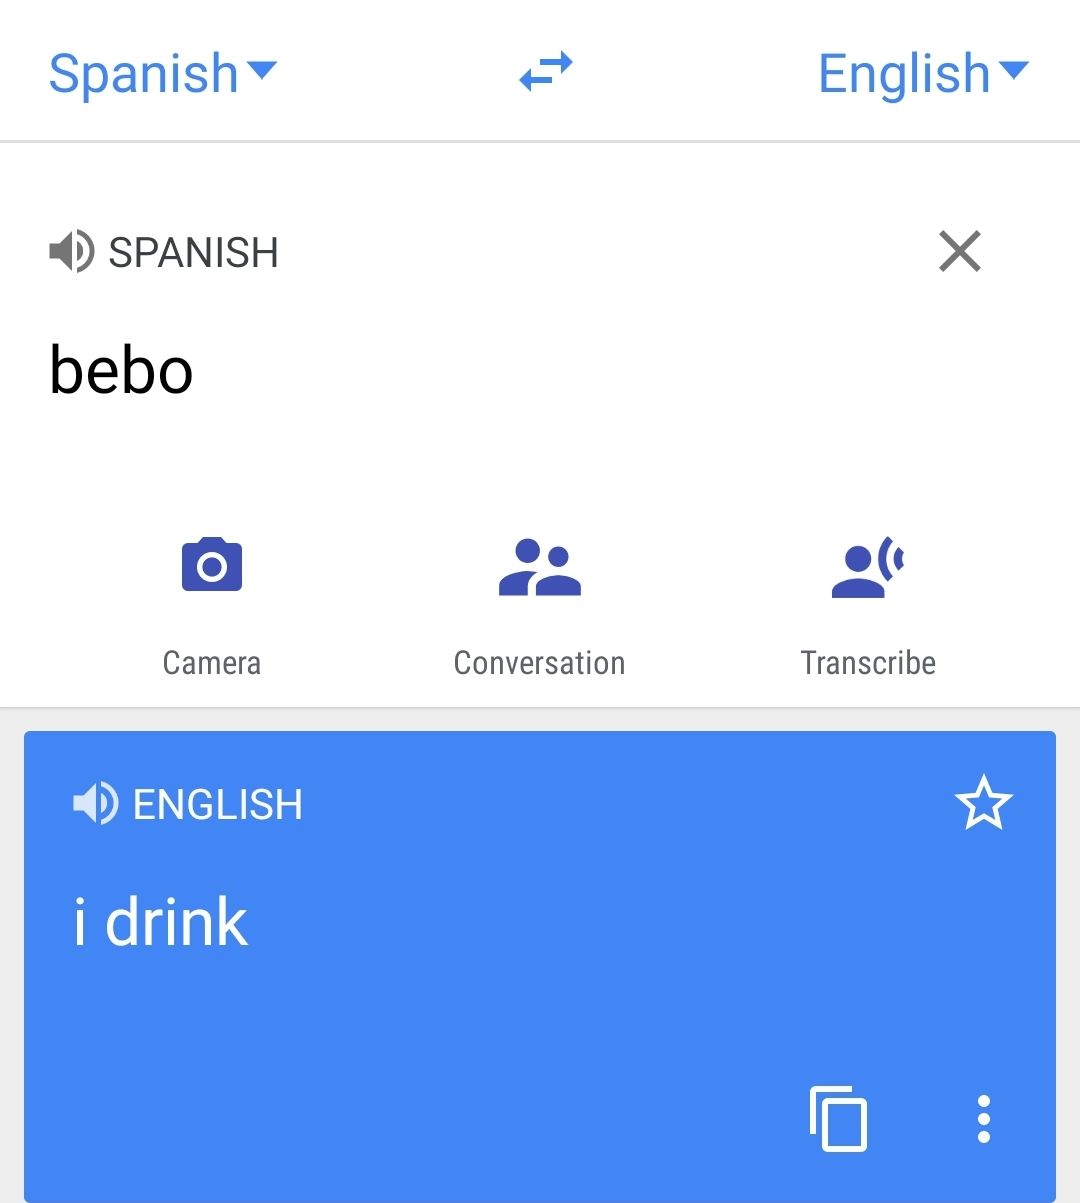The width and height of the screenshot is (1080, 1203).
Task: Tap the translated text "i drink"
Action: point(161,922)
